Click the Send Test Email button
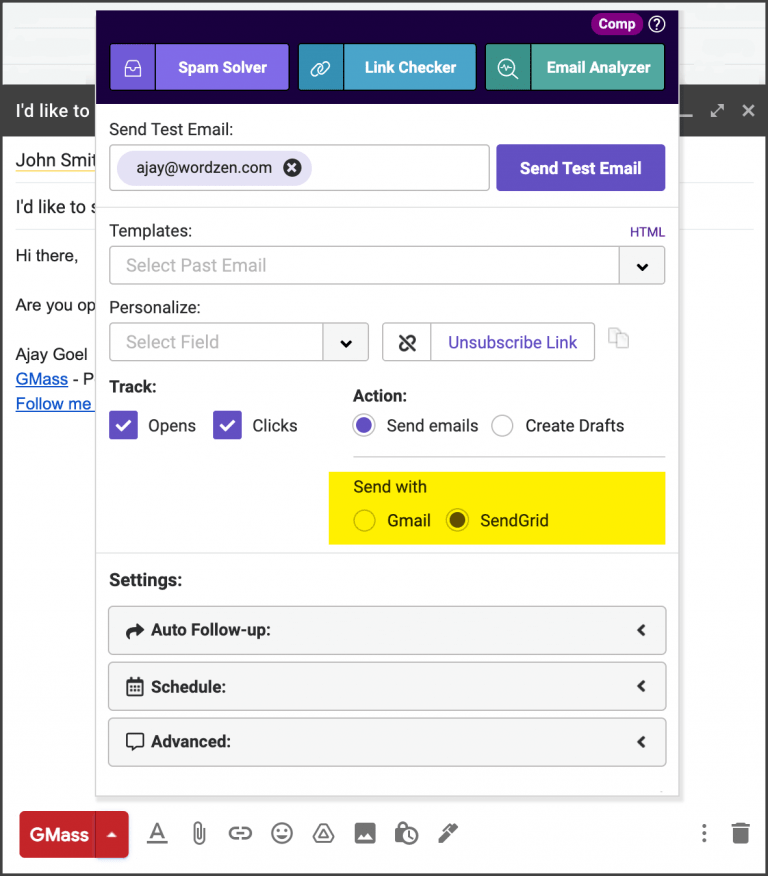This screenshot has height=876, width=768. tap(580, 168)
